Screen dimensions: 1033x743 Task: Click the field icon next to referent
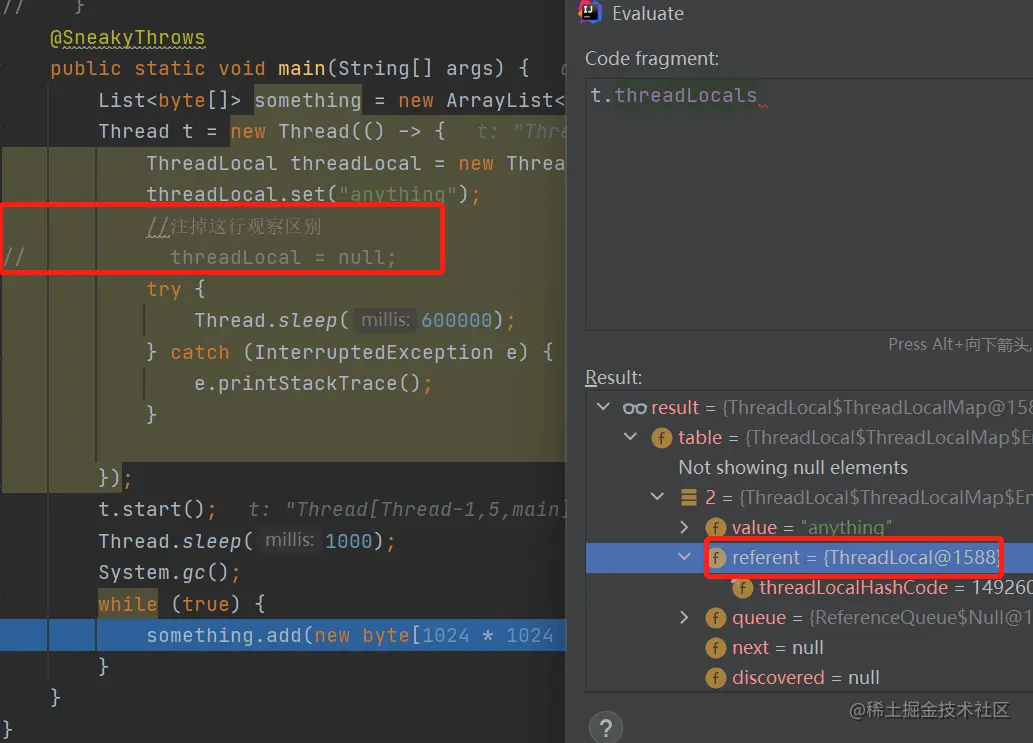point(717,558)
